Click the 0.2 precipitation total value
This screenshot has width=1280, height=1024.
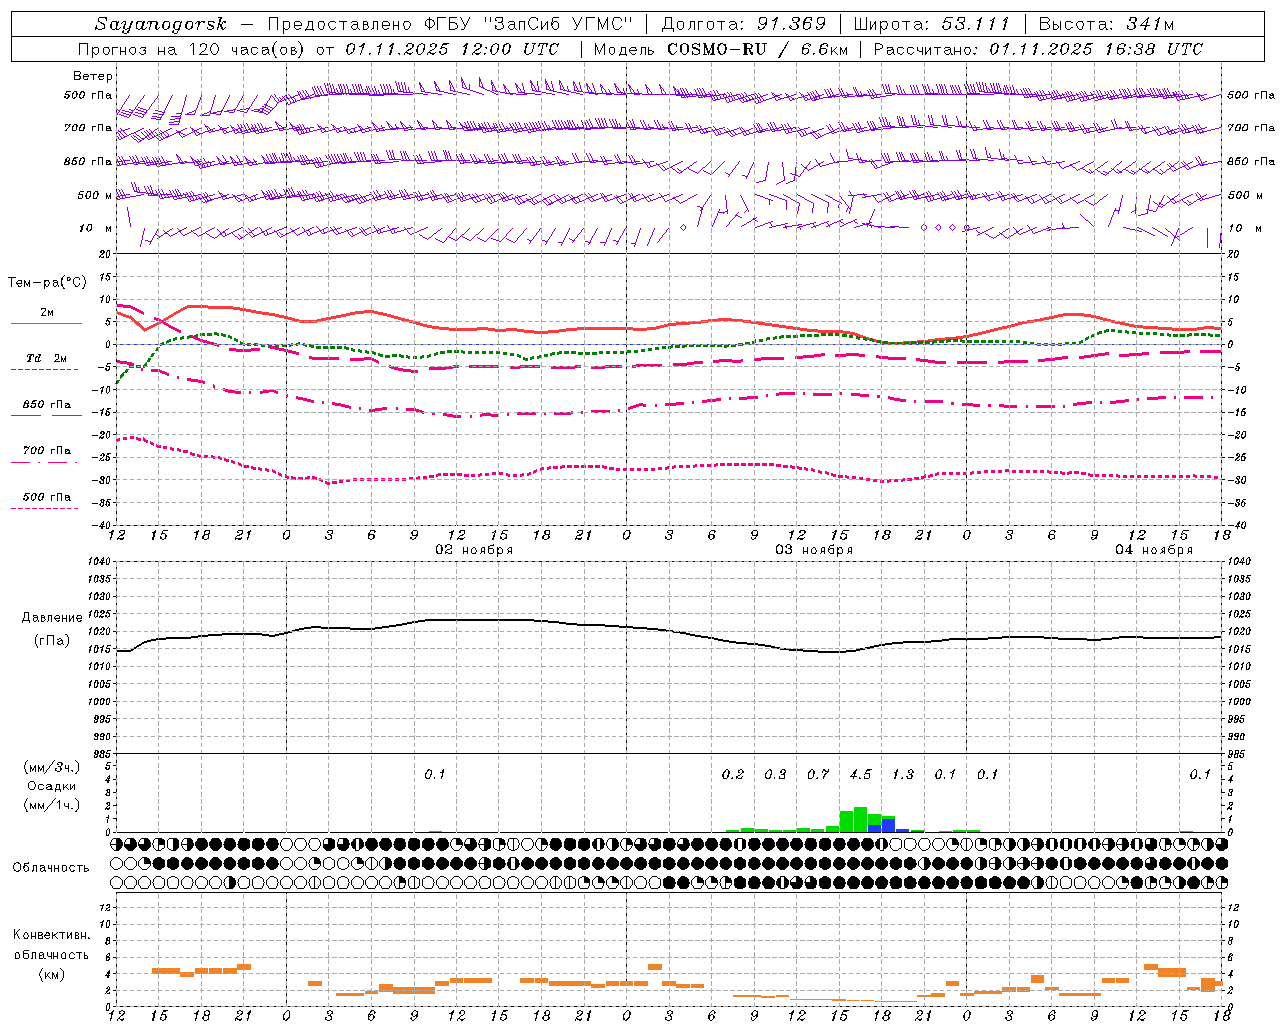click(x=733, y=774)
